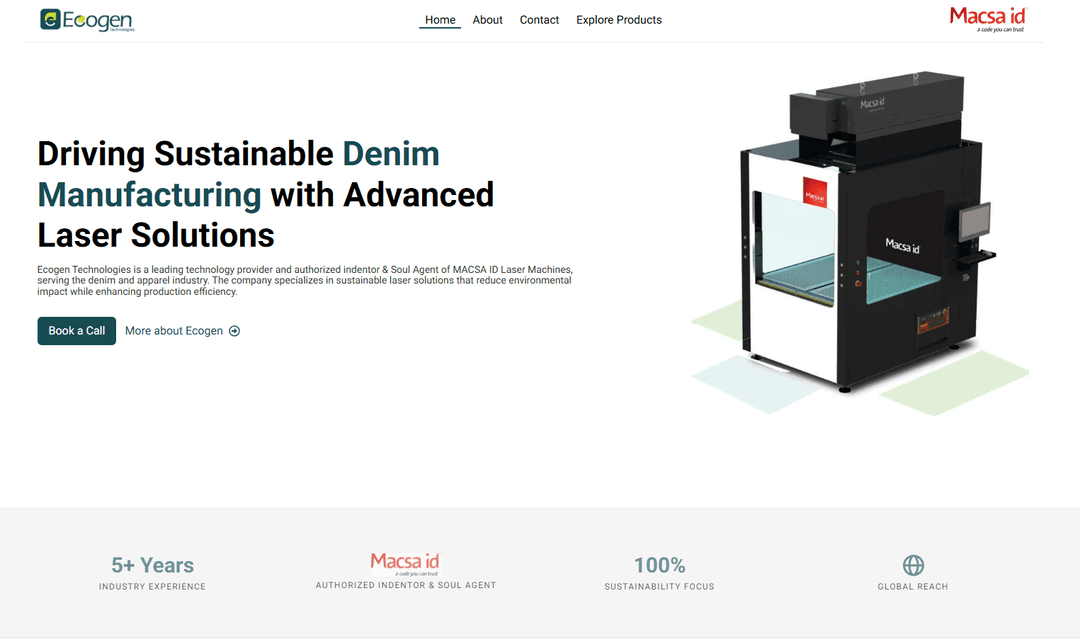Click the 5+ Years statistic

point(152,565)
